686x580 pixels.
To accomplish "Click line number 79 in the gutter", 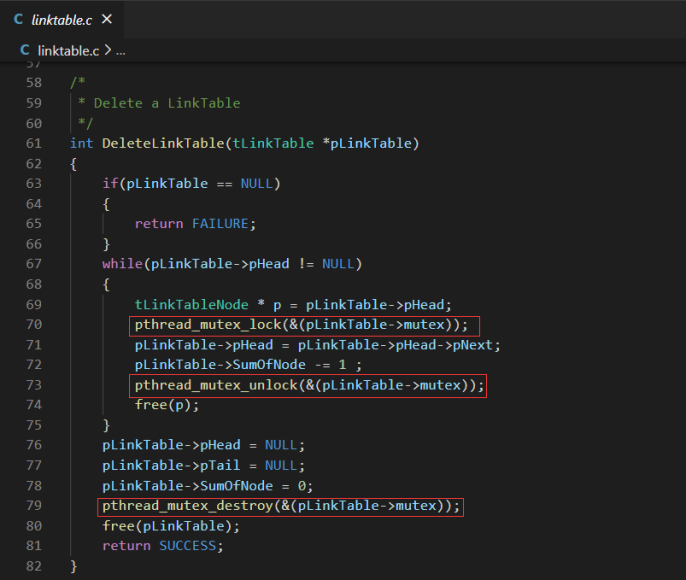I will pyautogui.click(x=34, y=506).
